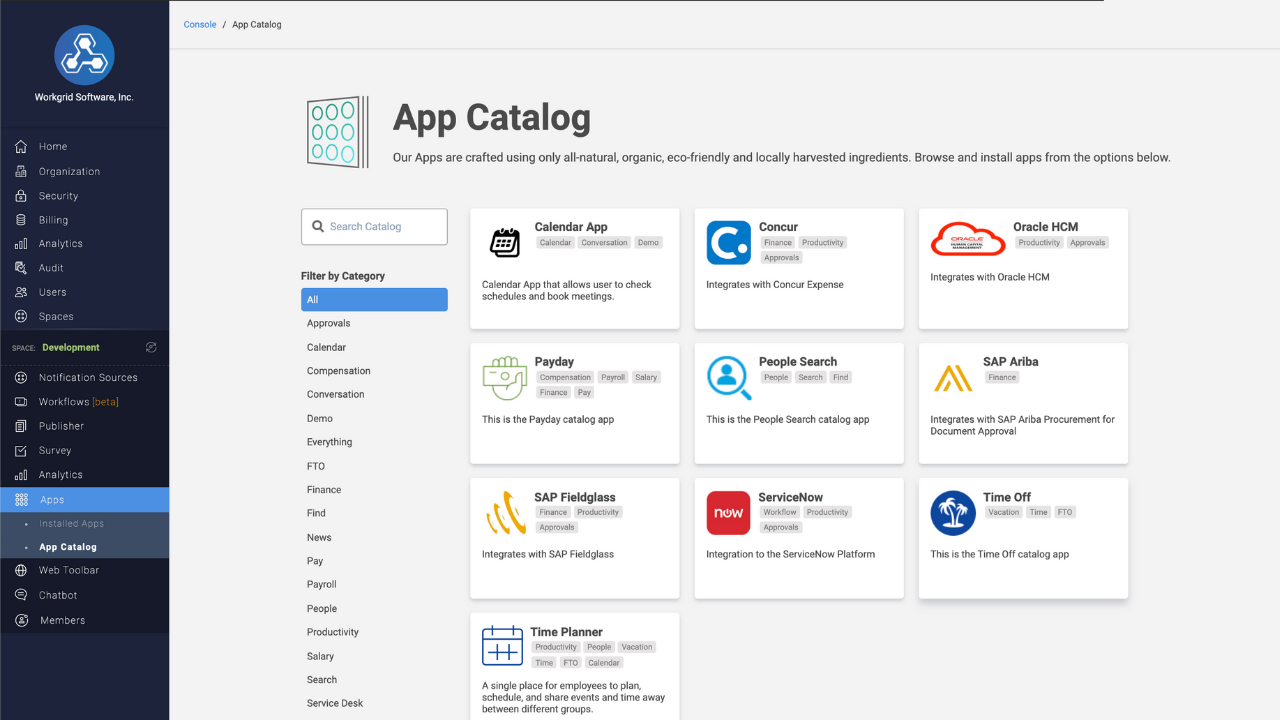
Task: Filter catalog by FTO category
Action: pyautogui.click(x=316, y=466)
